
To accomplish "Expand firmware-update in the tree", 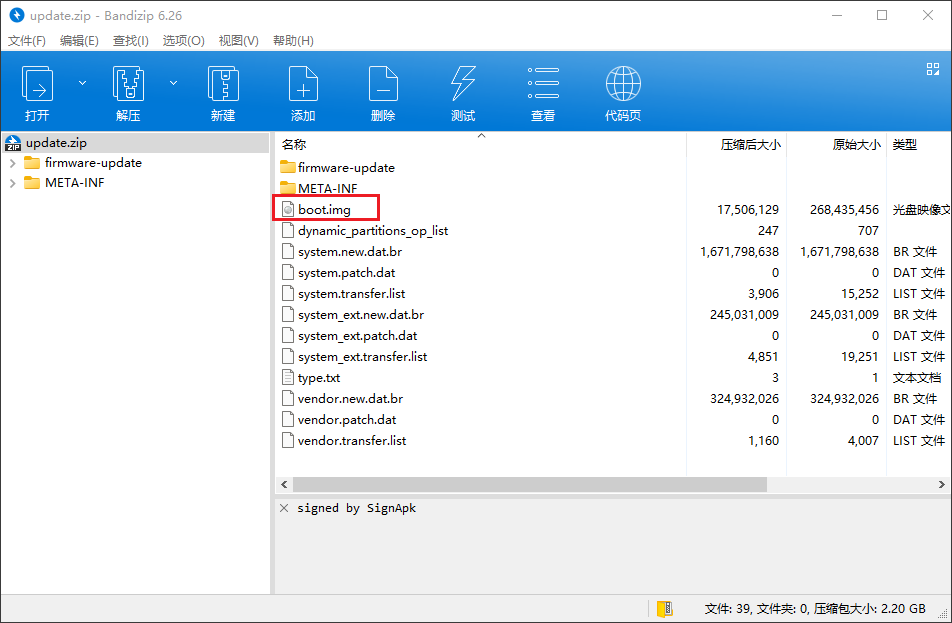I will (13, 163).
